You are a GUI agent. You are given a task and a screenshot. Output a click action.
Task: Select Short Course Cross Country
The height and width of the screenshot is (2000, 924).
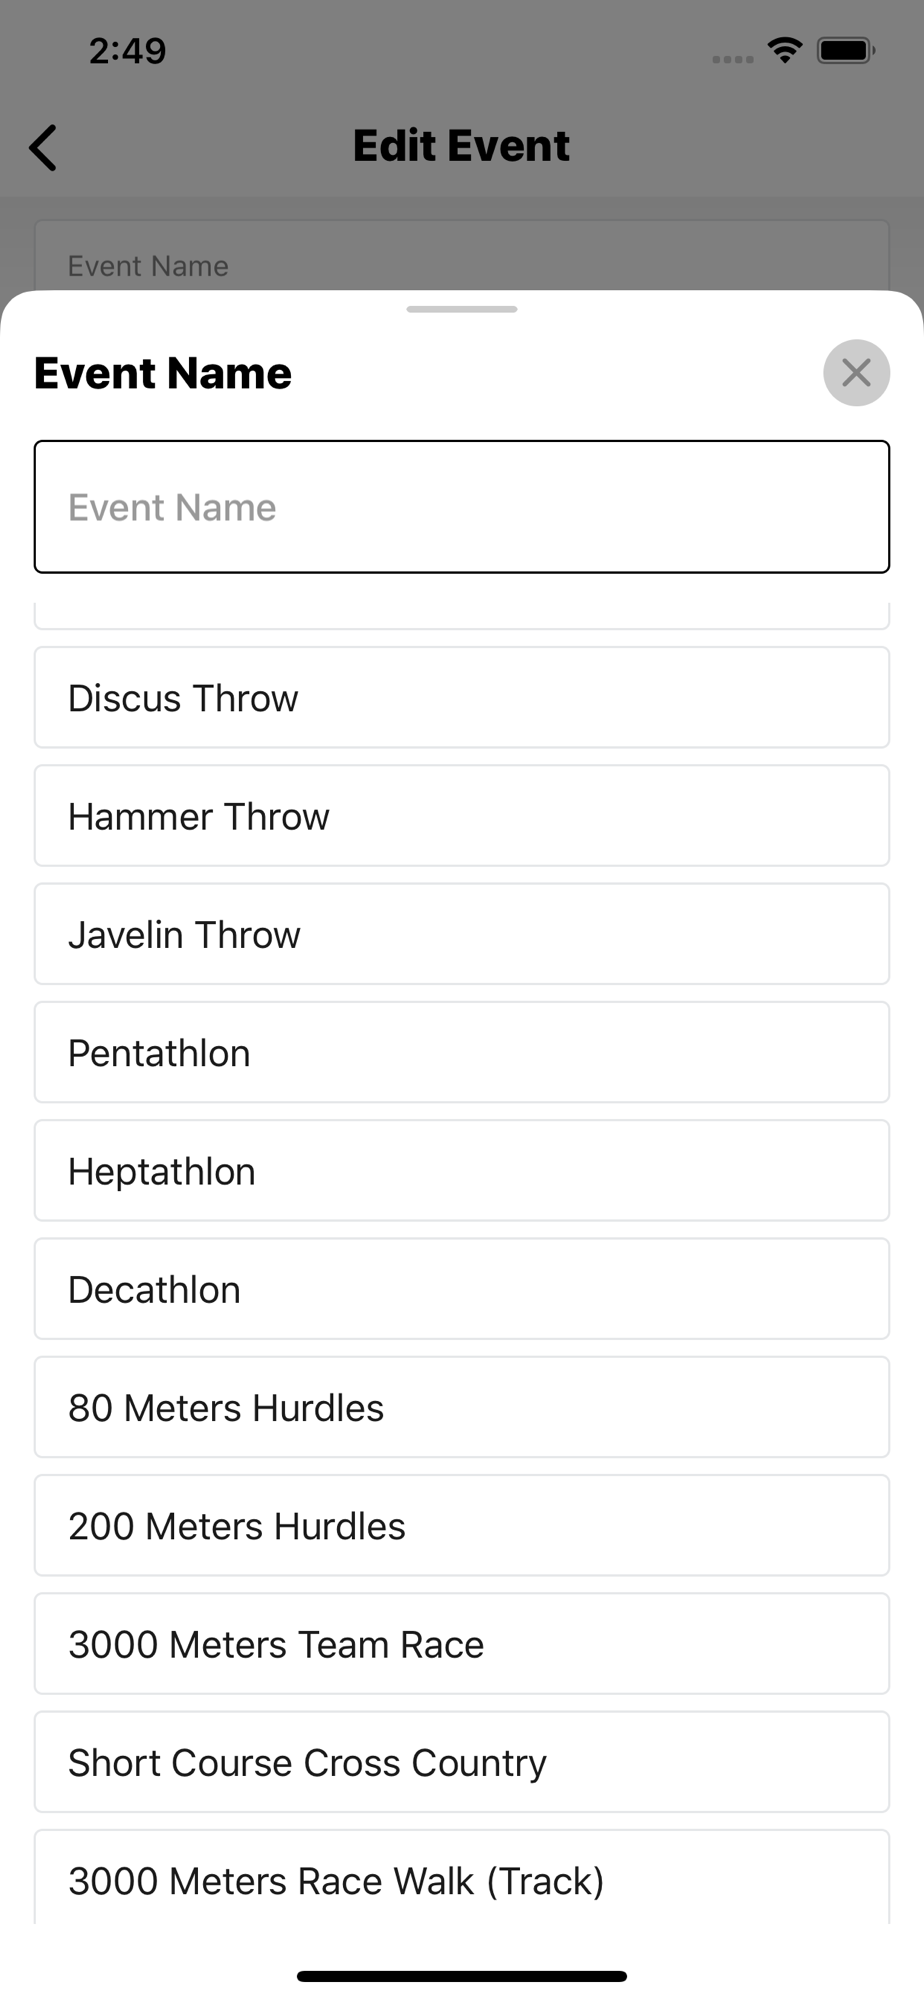[x=462, y=1762]
